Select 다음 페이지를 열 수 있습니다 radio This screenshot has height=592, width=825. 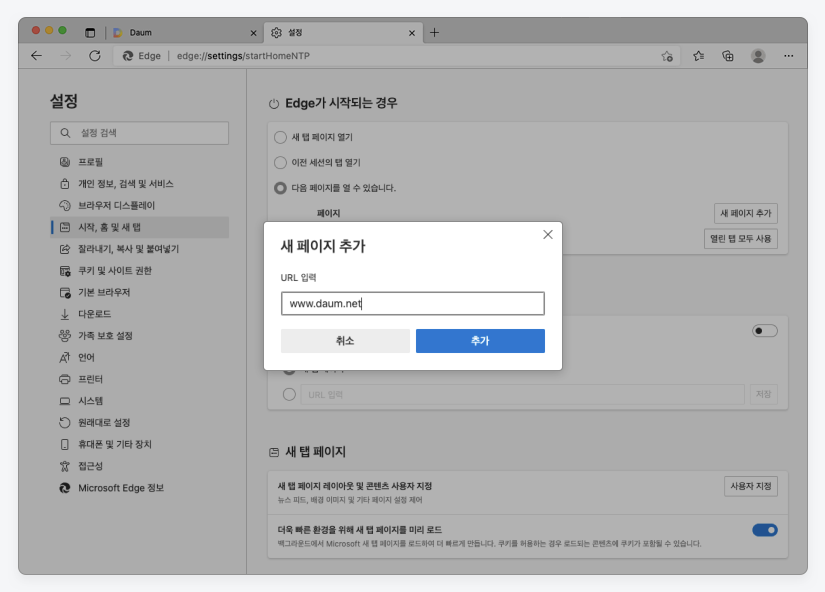[x=280, y=188]
